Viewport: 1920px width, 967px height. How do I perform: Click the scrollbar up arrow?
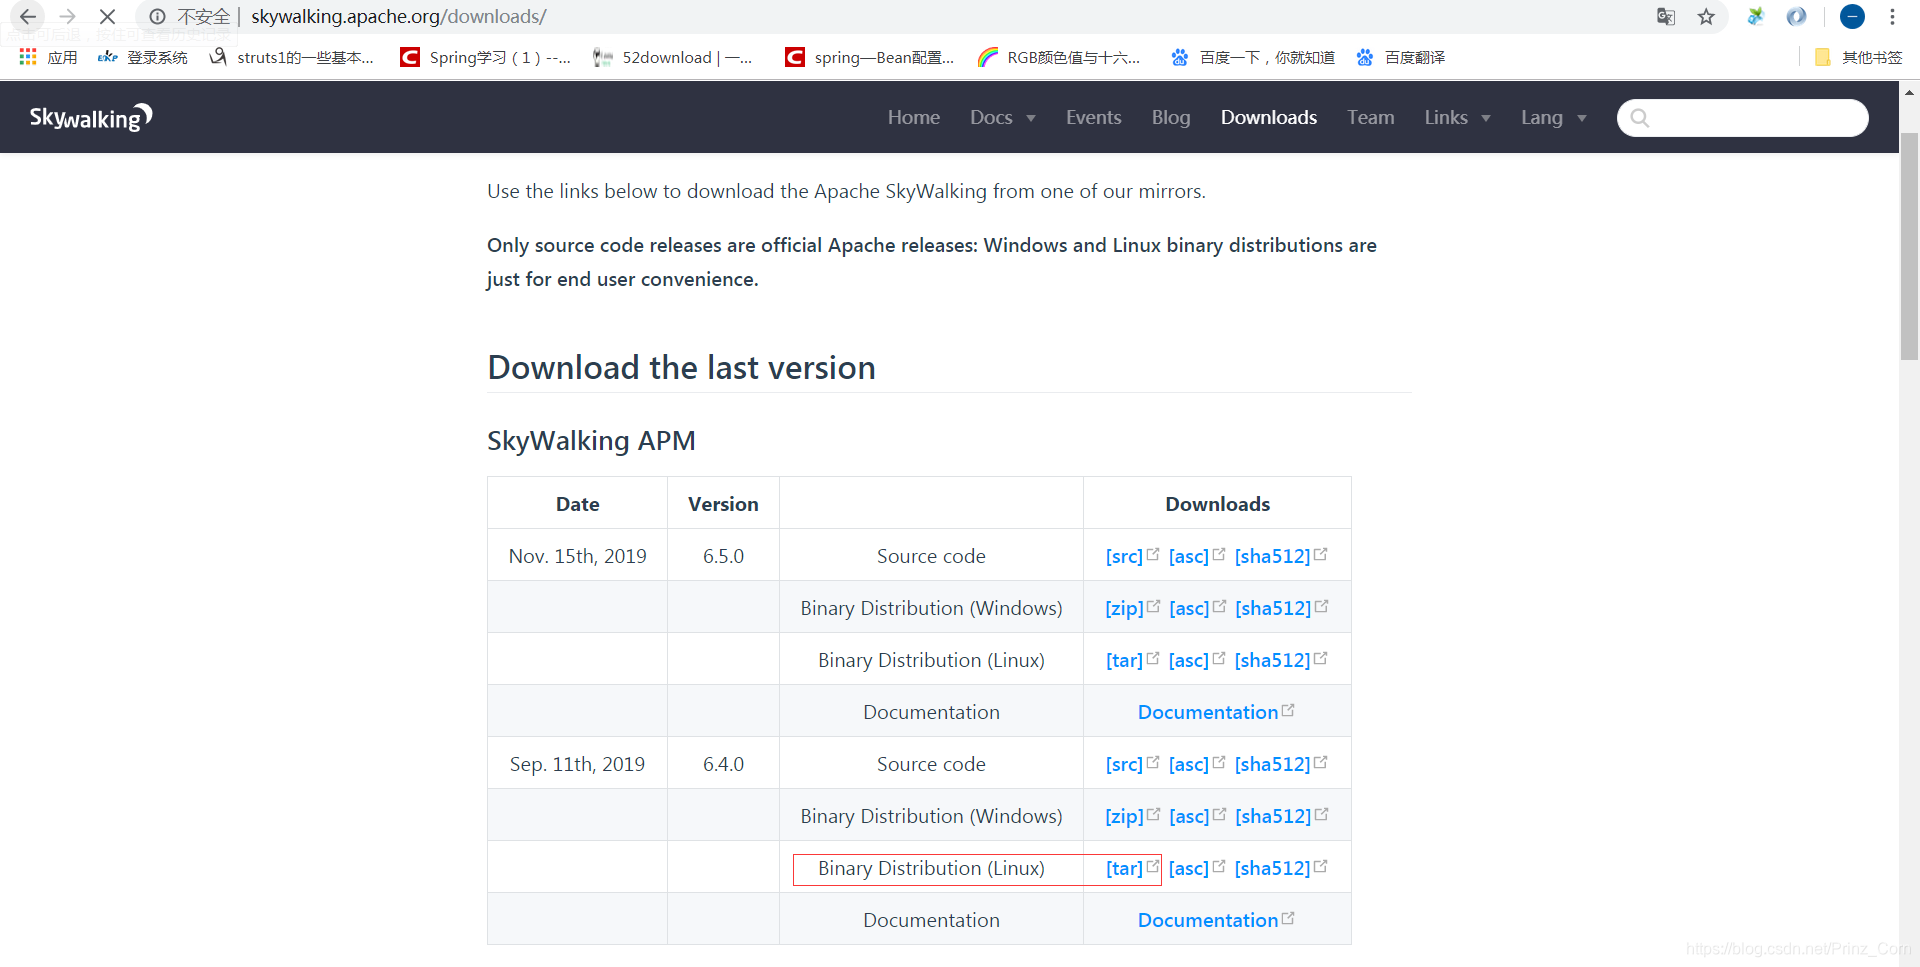pos(1909,92)
